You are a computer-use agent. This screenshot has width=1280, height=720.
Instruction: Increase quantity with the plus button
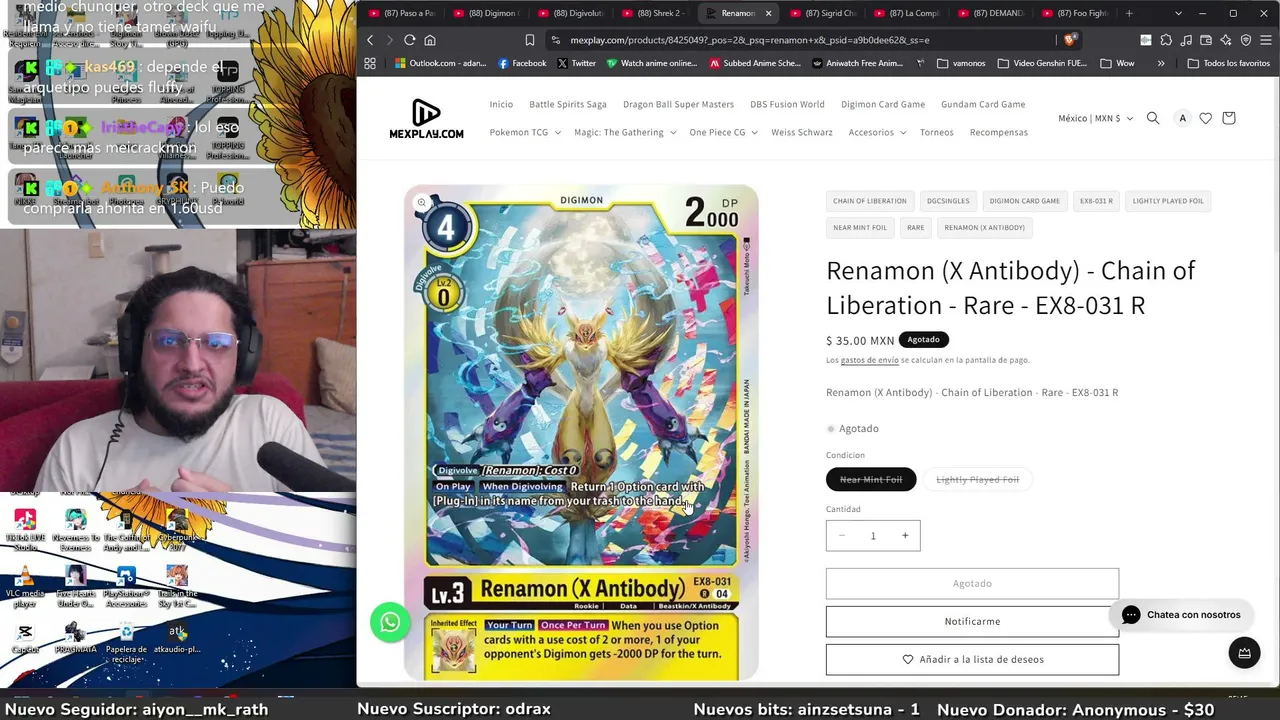[x=905, y=536]
